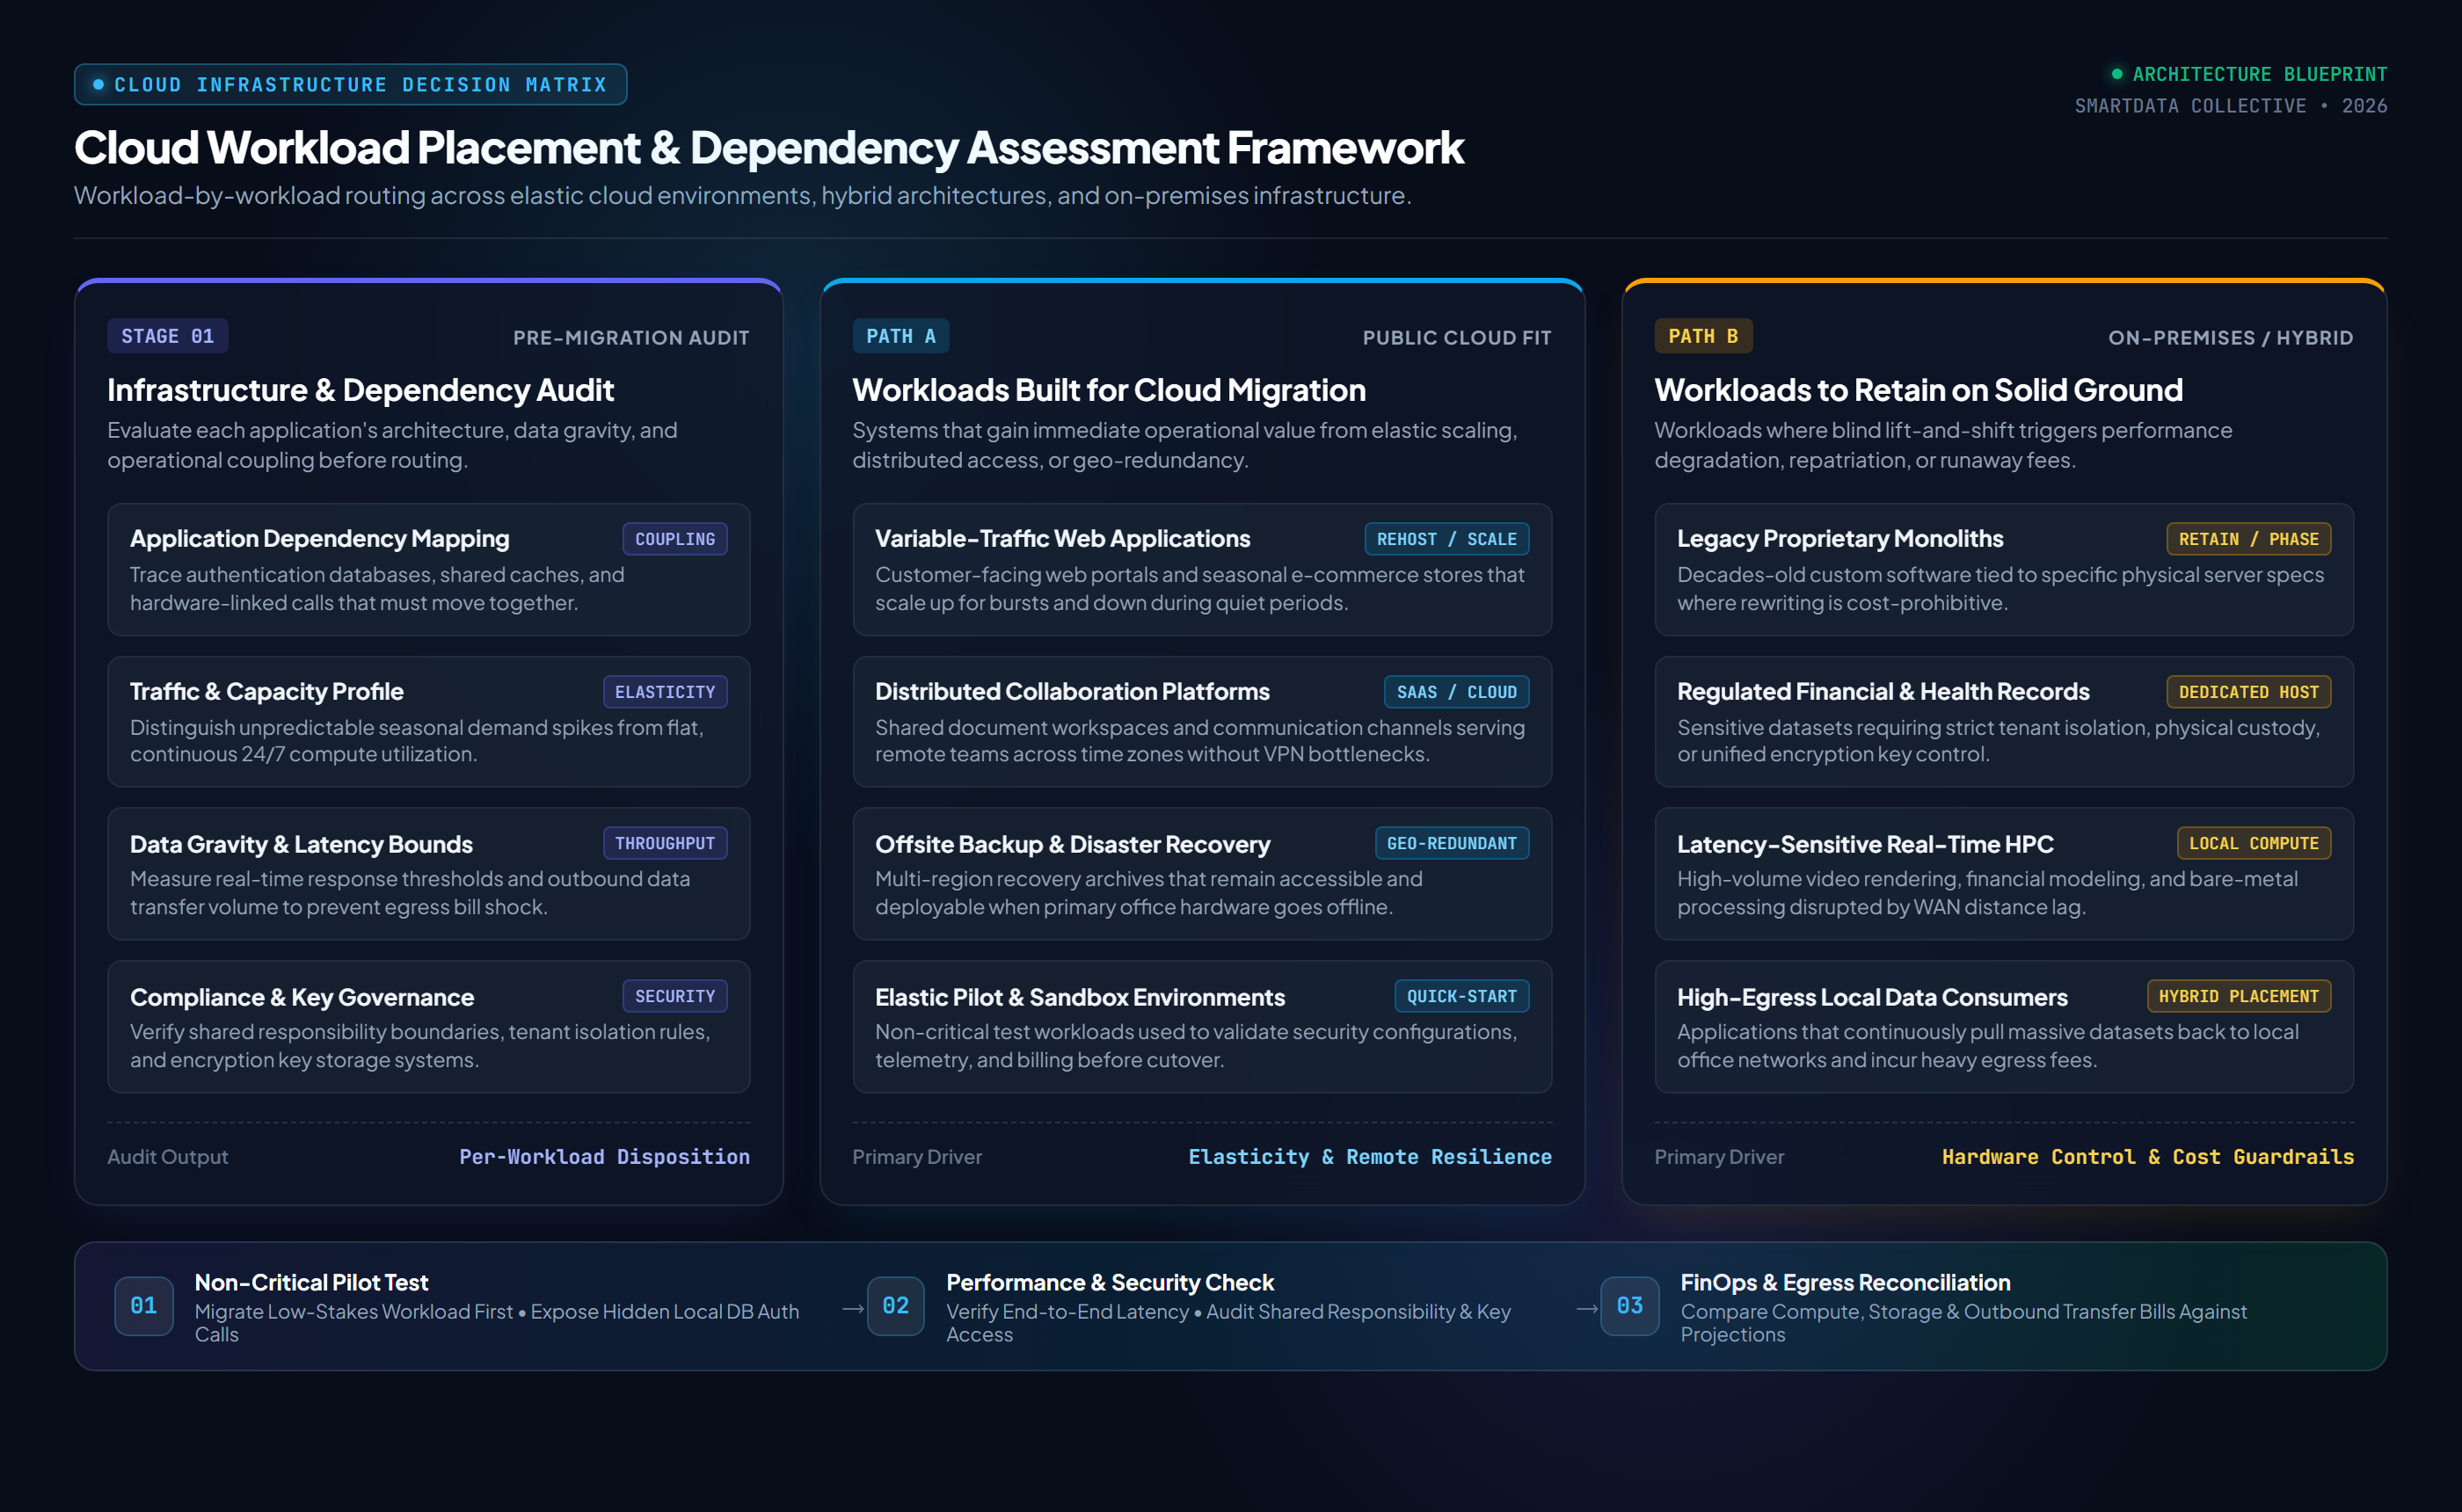Screen dimensions: 2462x1512
Task: Select Variable-Traffic Web Applications heading
Action: coord(1062,539)
